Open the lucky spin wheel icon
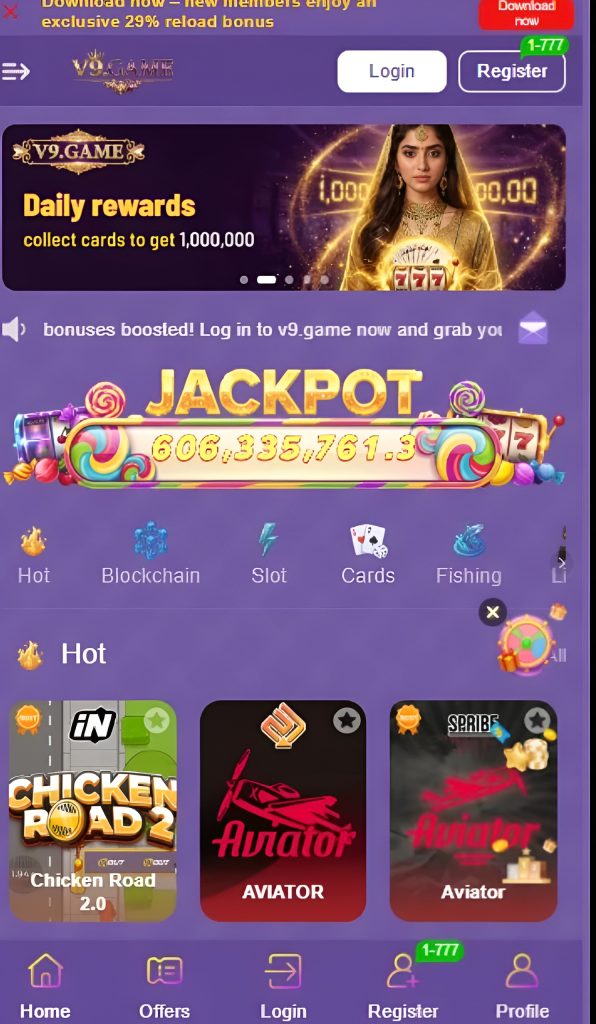 coord(525,643)
